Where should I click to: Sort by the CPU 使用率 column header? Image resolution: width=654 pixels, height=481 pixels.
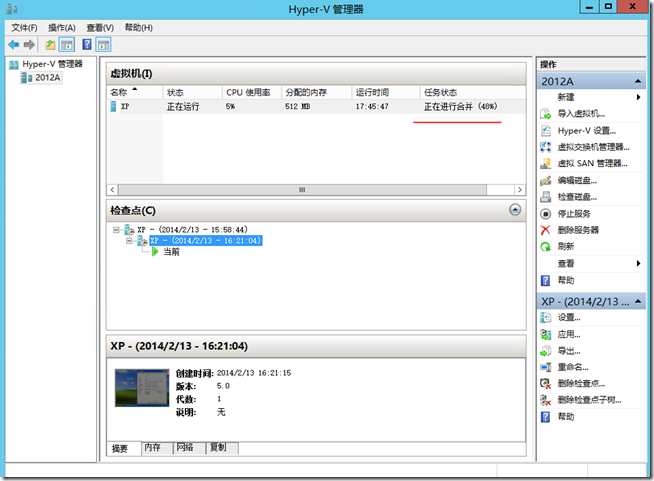click(252, 92)
